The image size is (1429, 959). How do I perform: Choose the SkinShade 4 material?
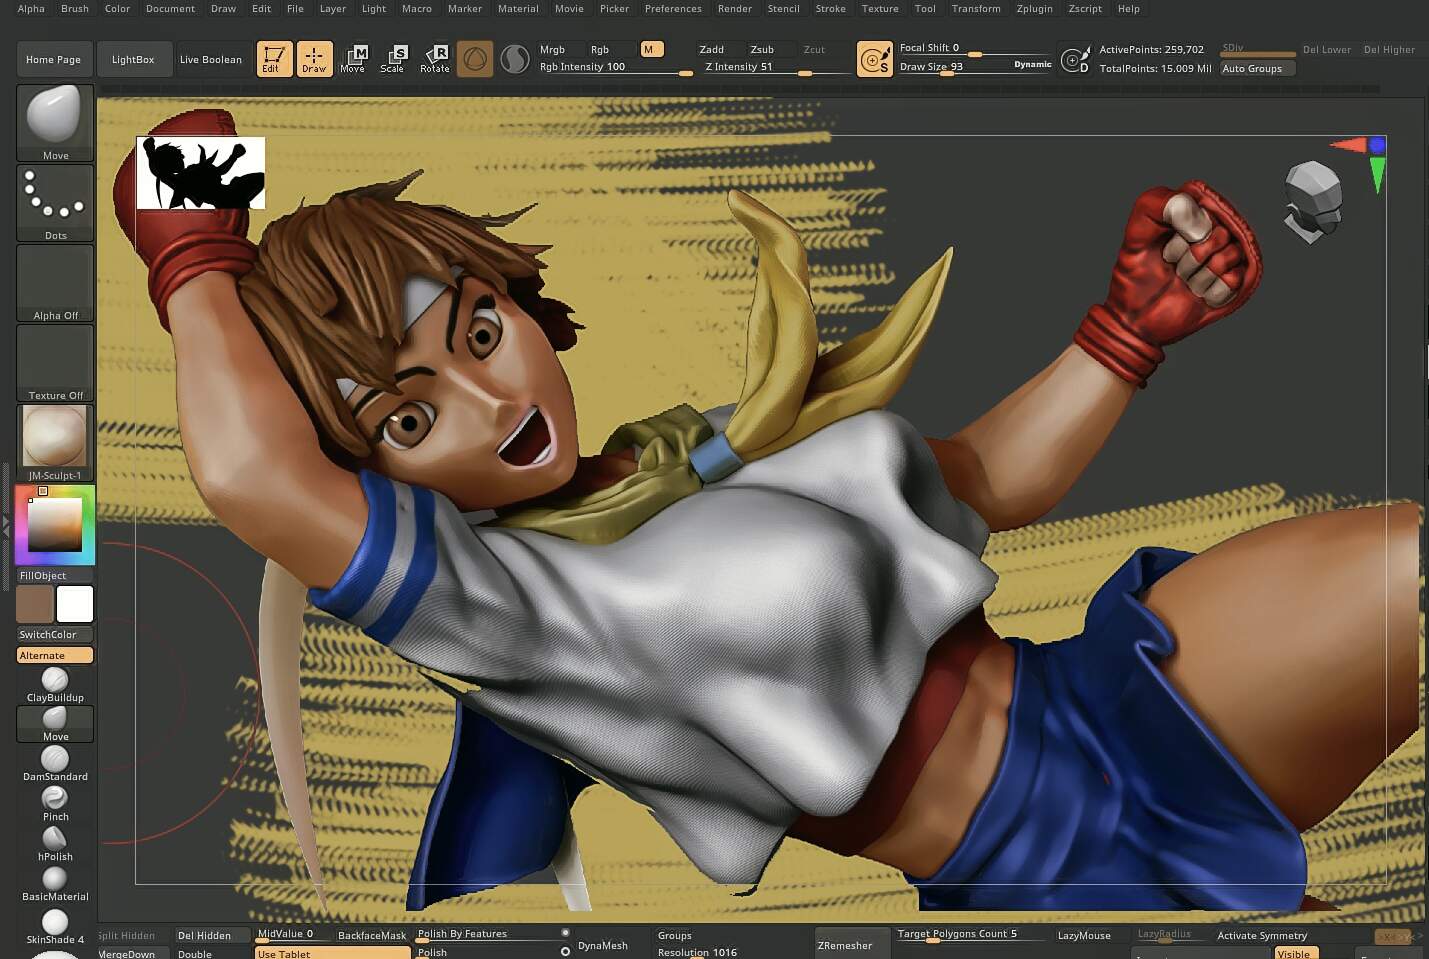click(55, 926)
